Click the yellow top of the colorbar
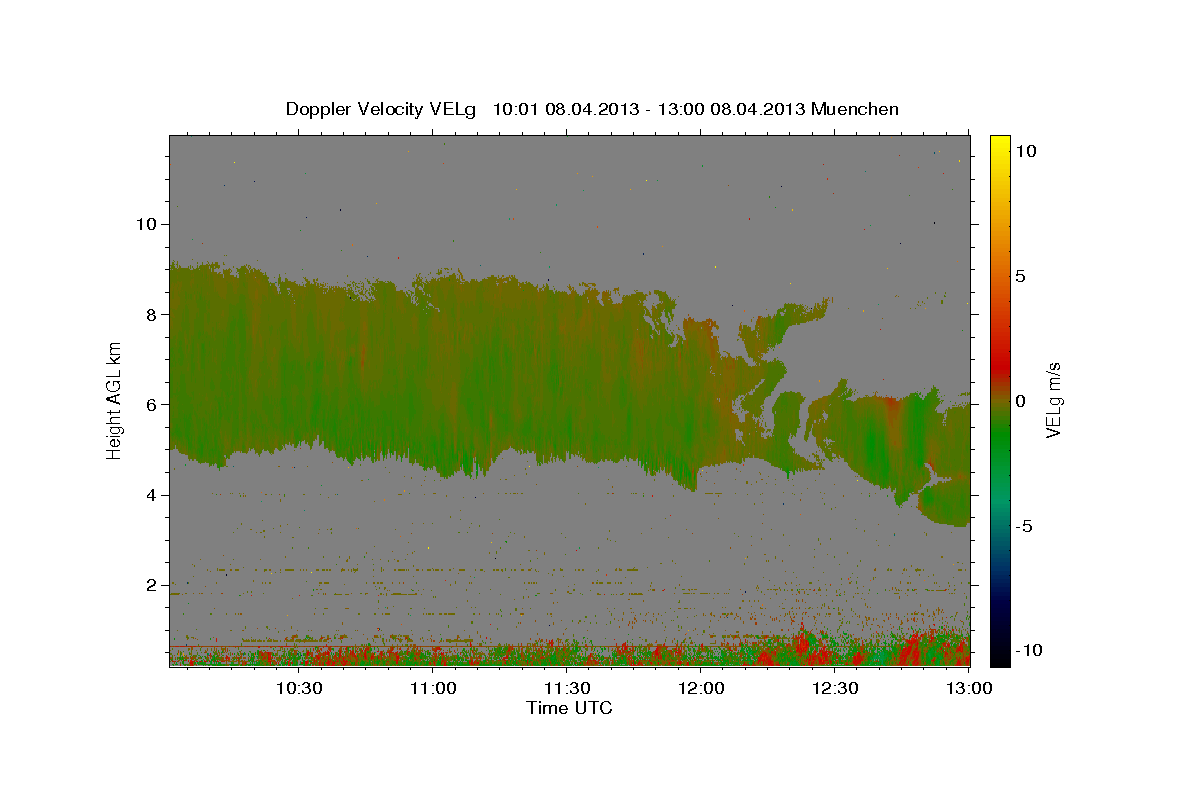This screenshot has width=1200, height=800. tap(999, 145)
